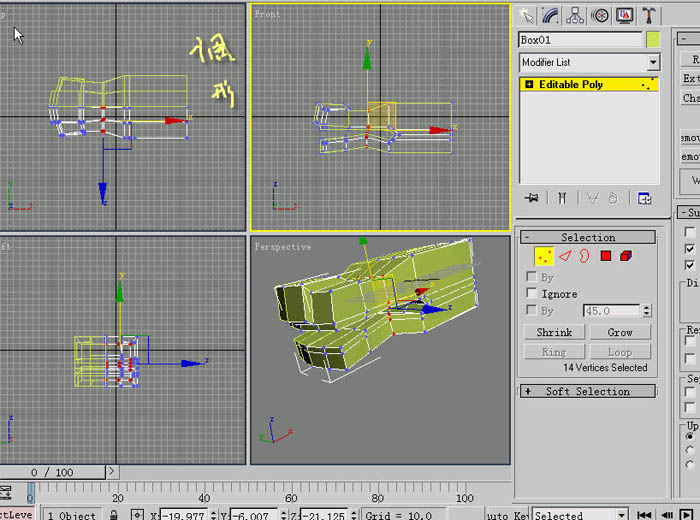Click the partially visible Cha button

click(690, 98)
